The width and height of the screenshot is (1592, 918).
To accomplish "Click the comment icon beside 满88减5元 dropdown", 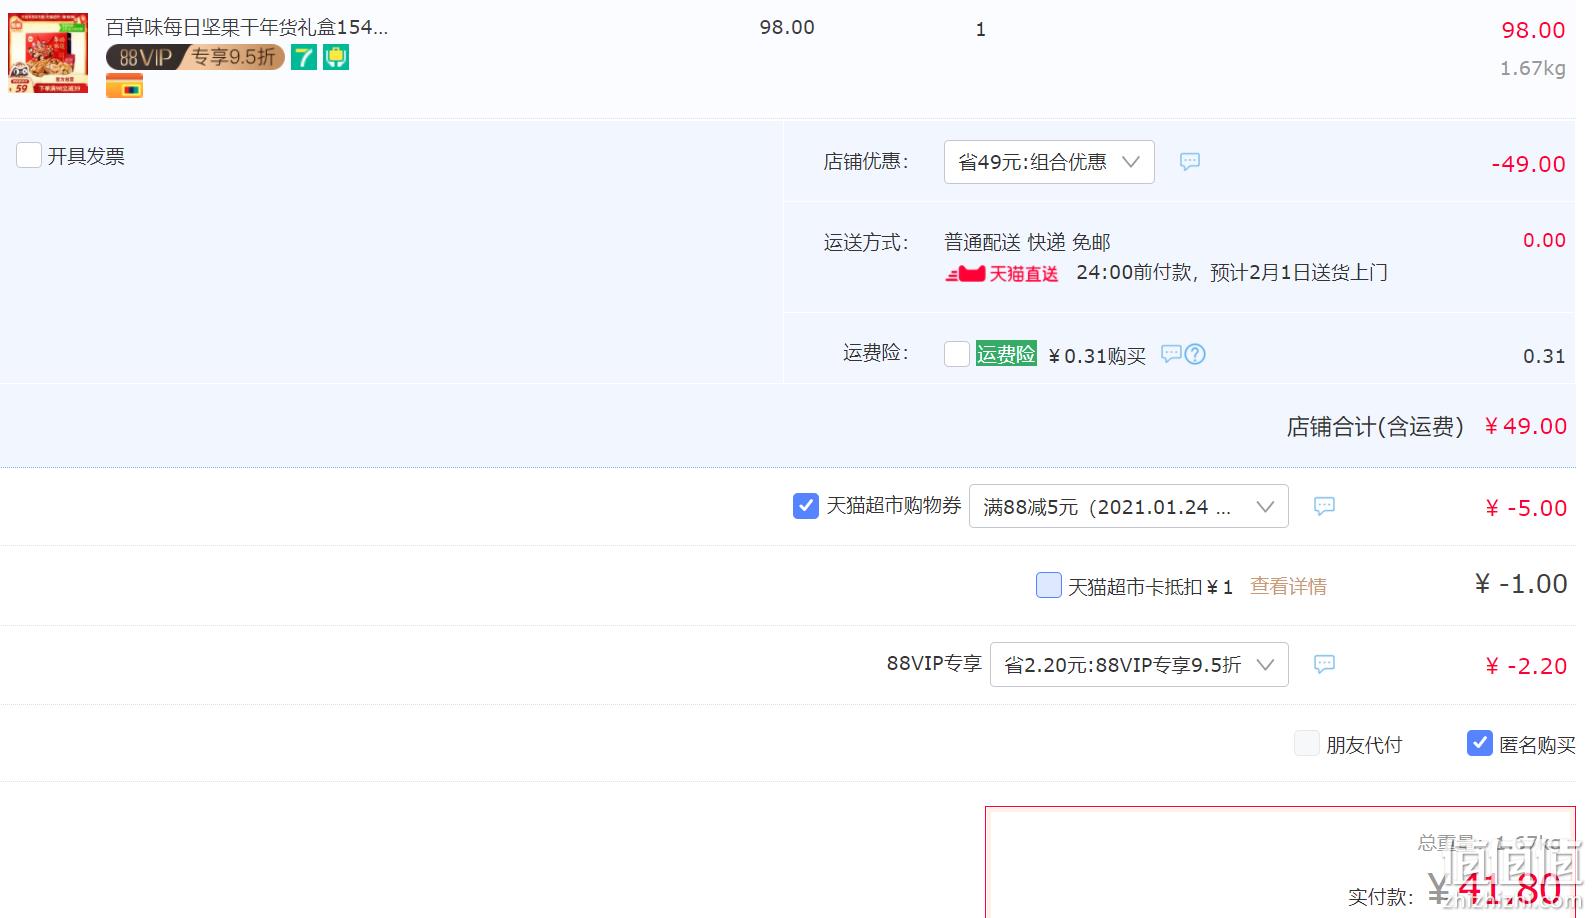I will pos(1324,506).
